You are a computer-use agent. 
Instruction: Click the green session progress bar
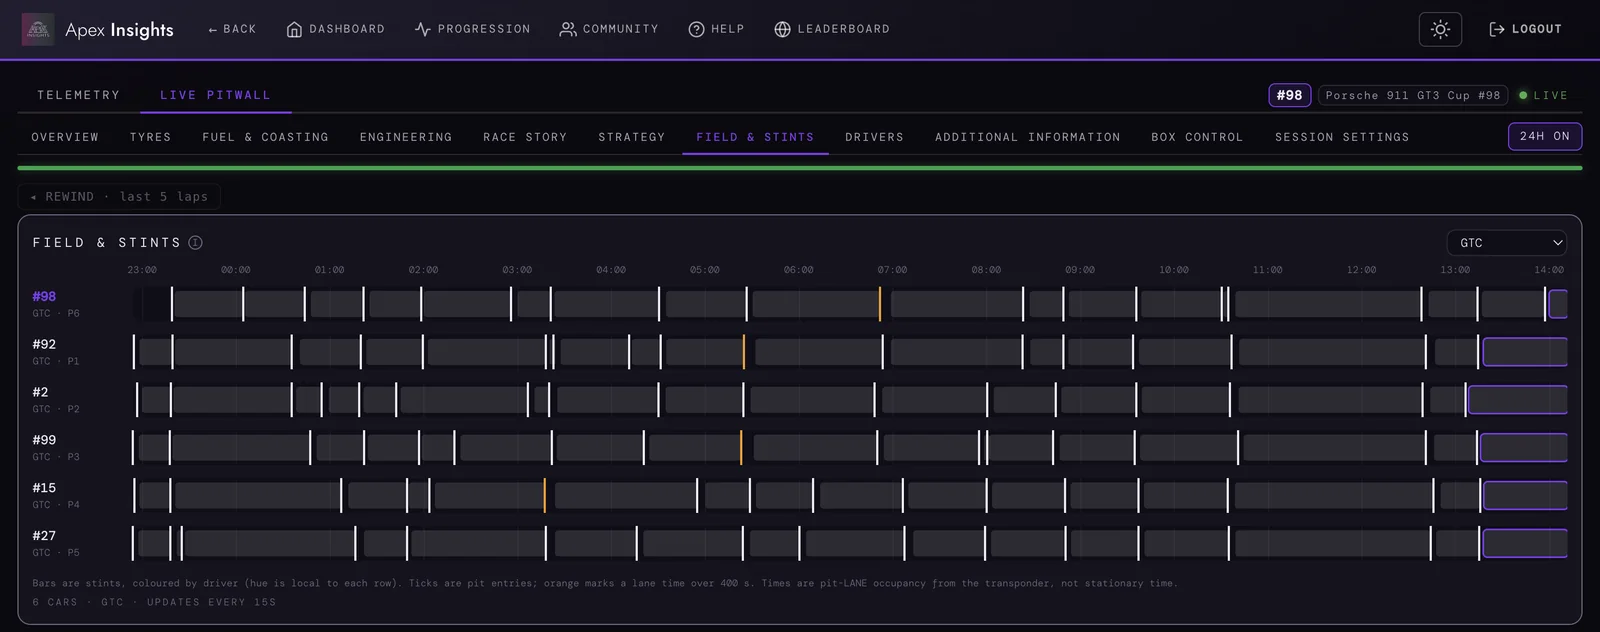(x=800, y=168)
